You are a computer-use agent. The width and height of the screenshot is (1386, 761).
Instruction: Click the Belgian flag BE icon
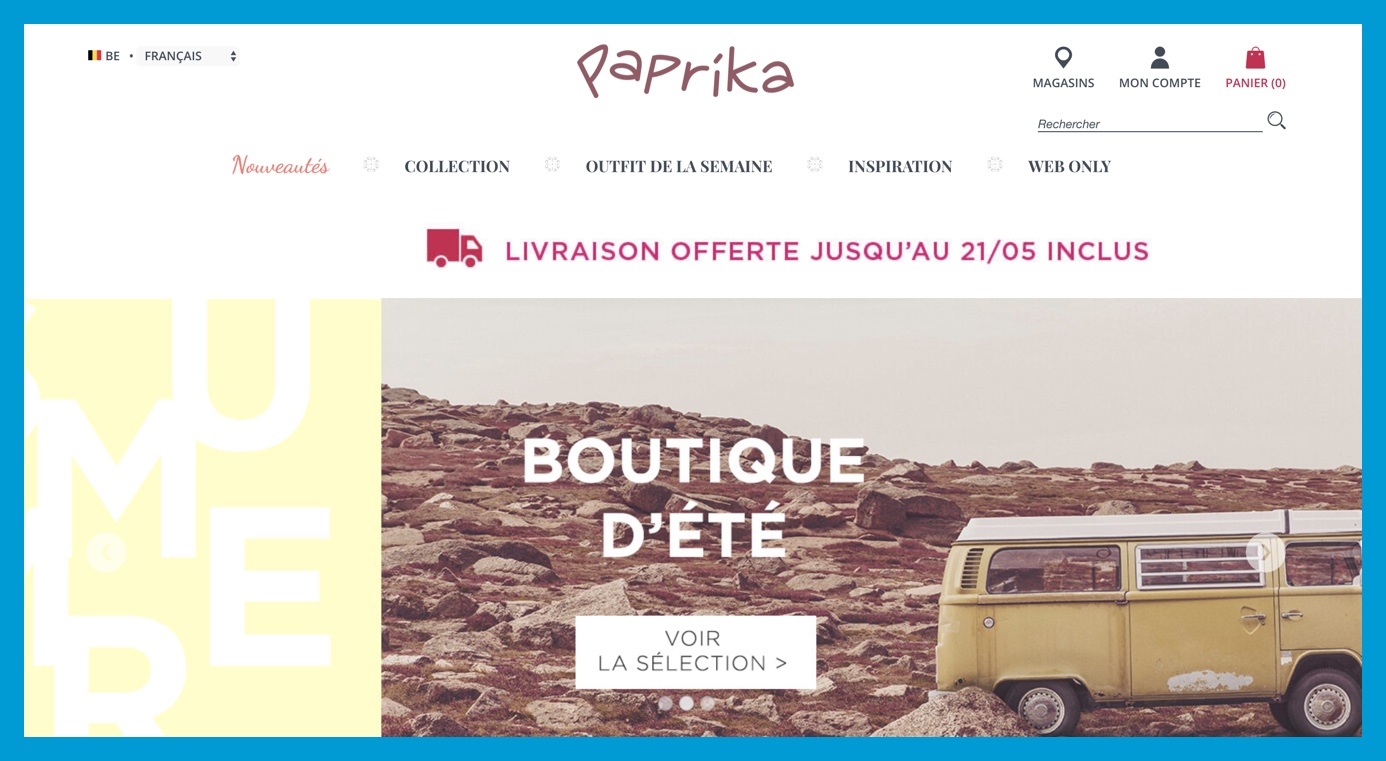point(94,56)
